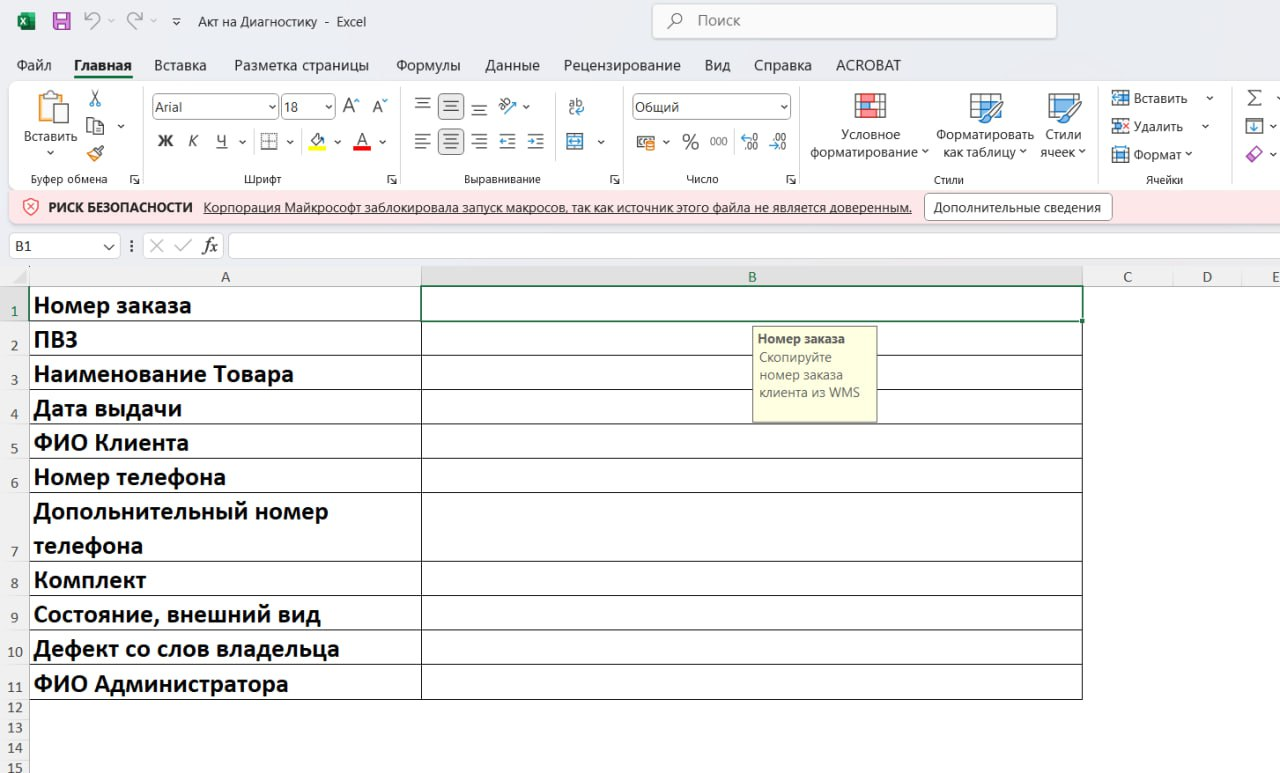Click the percent style icon

click(x=690, y=142)
